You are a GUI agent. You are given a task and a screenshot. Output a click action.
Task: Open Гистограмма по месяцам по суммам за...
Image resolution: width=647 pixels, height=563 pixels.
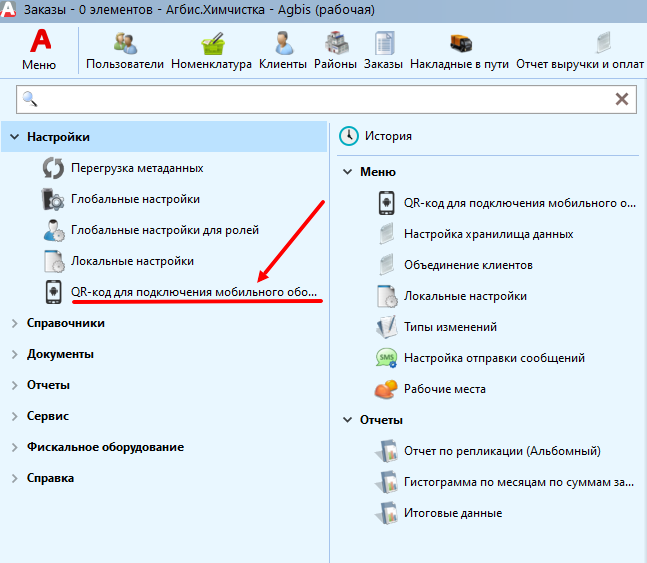click(519, 482)
